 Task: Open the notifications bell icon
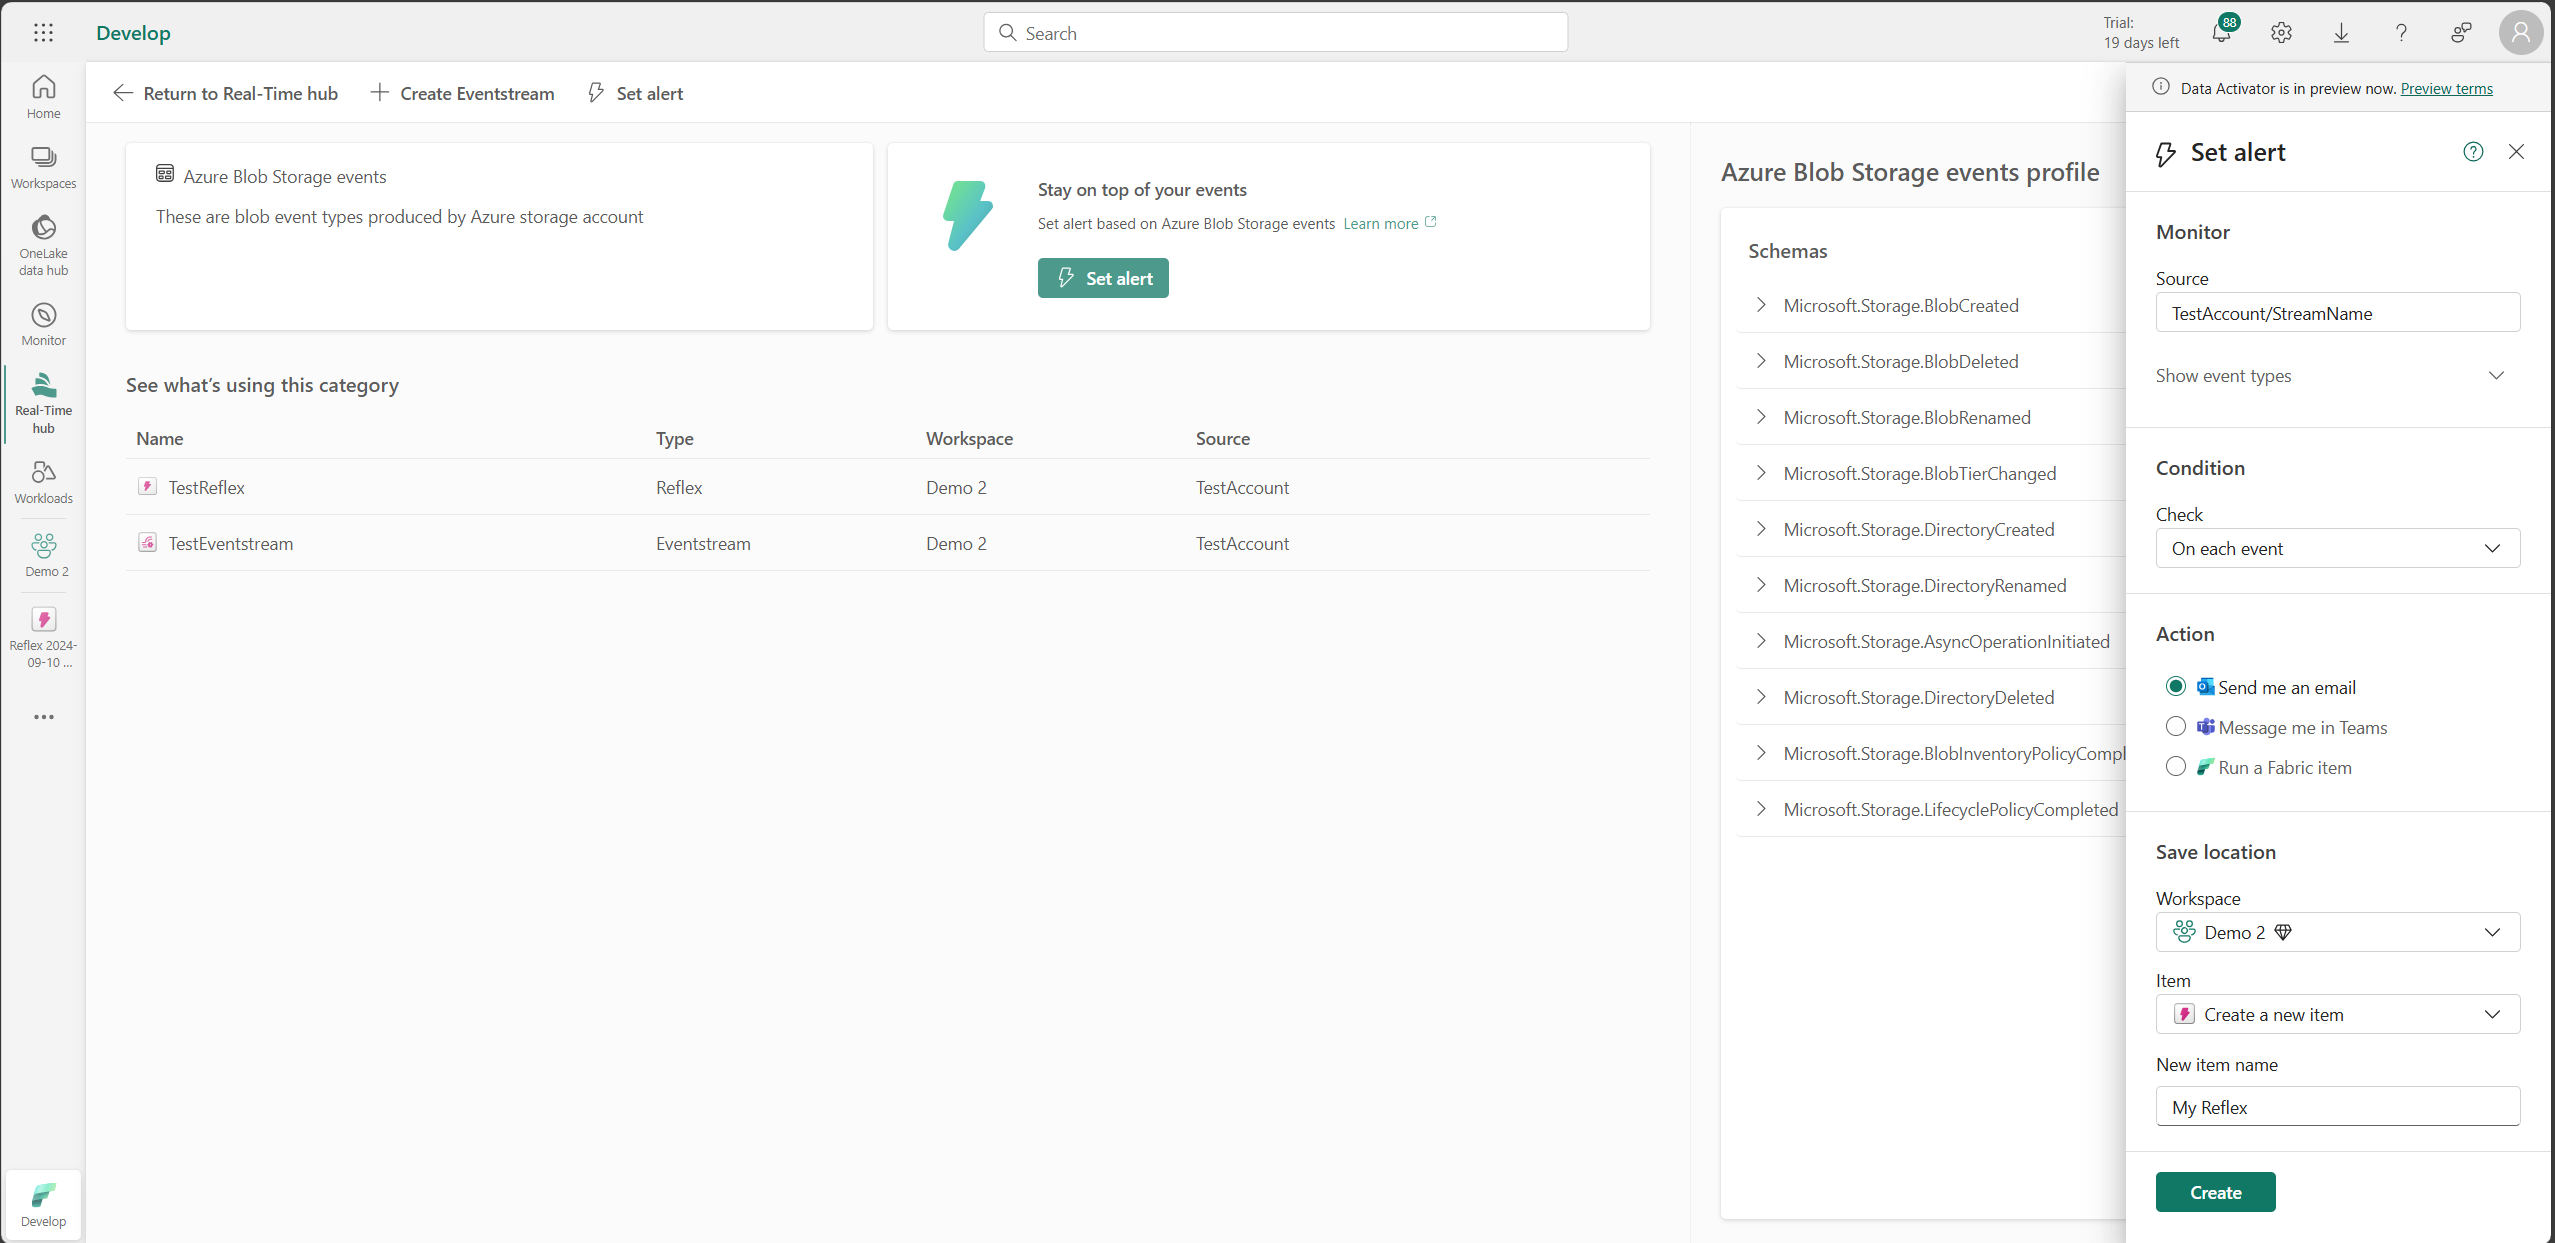[x=2221, y=32]
